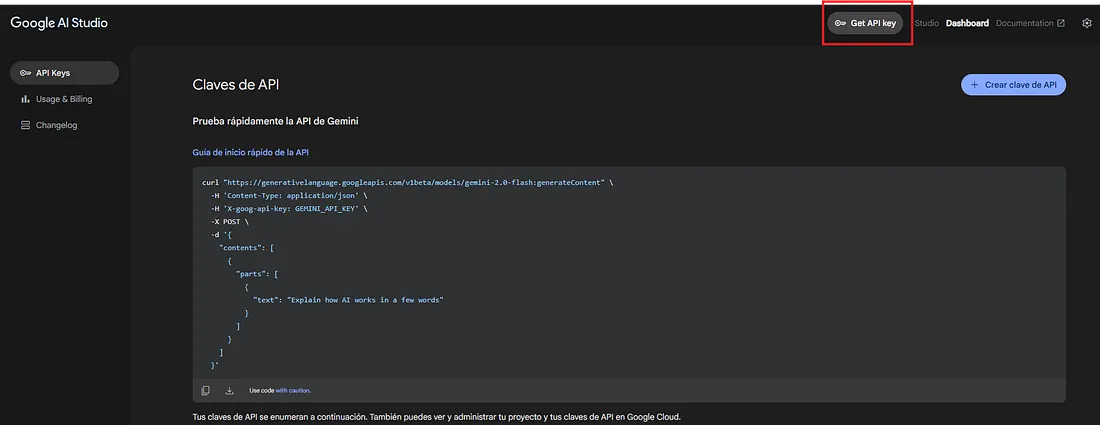
Task: Click the bar chart icon beside Usage & Billing
Action: tap(25, 99)
